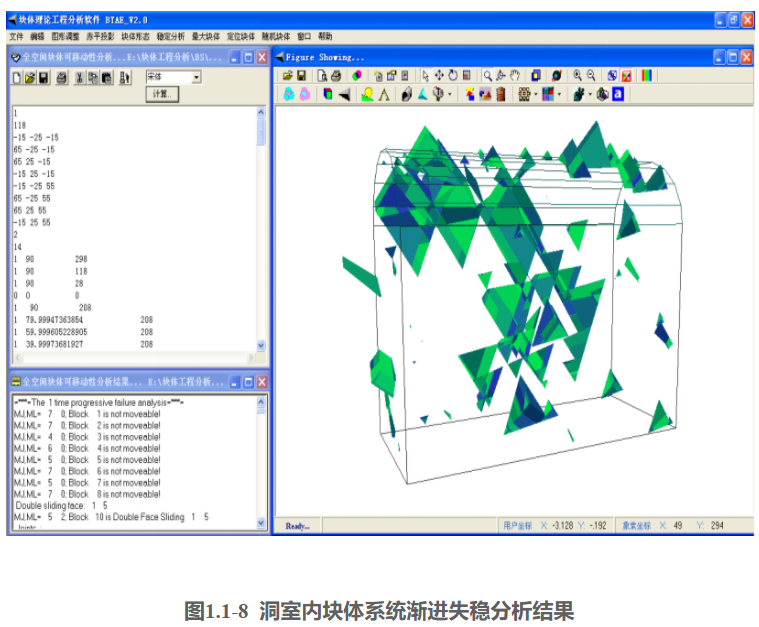Open the 文件 menu
The width and height of the screenshot is (759, 627).
[x=16, y=36]
